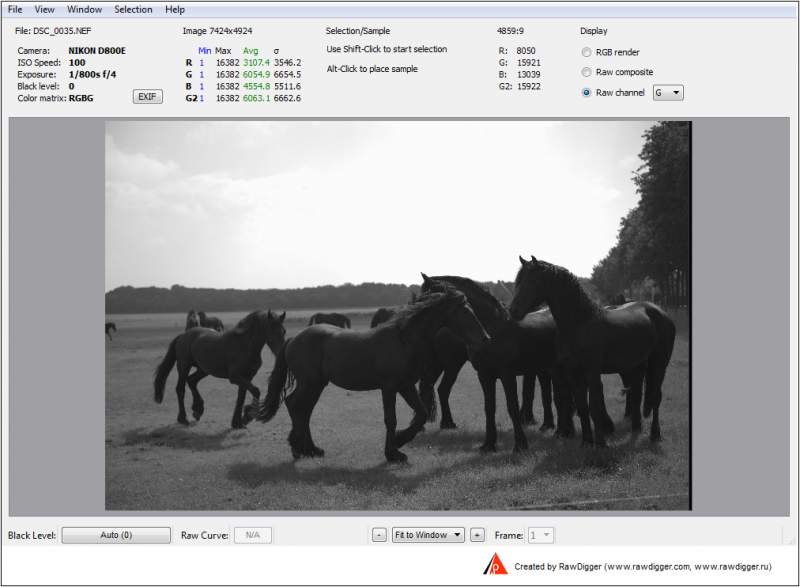Image resolution: width=800 pixels, height=587 pixels.
Task: Click the EXIF button
Action: point(147,96)
